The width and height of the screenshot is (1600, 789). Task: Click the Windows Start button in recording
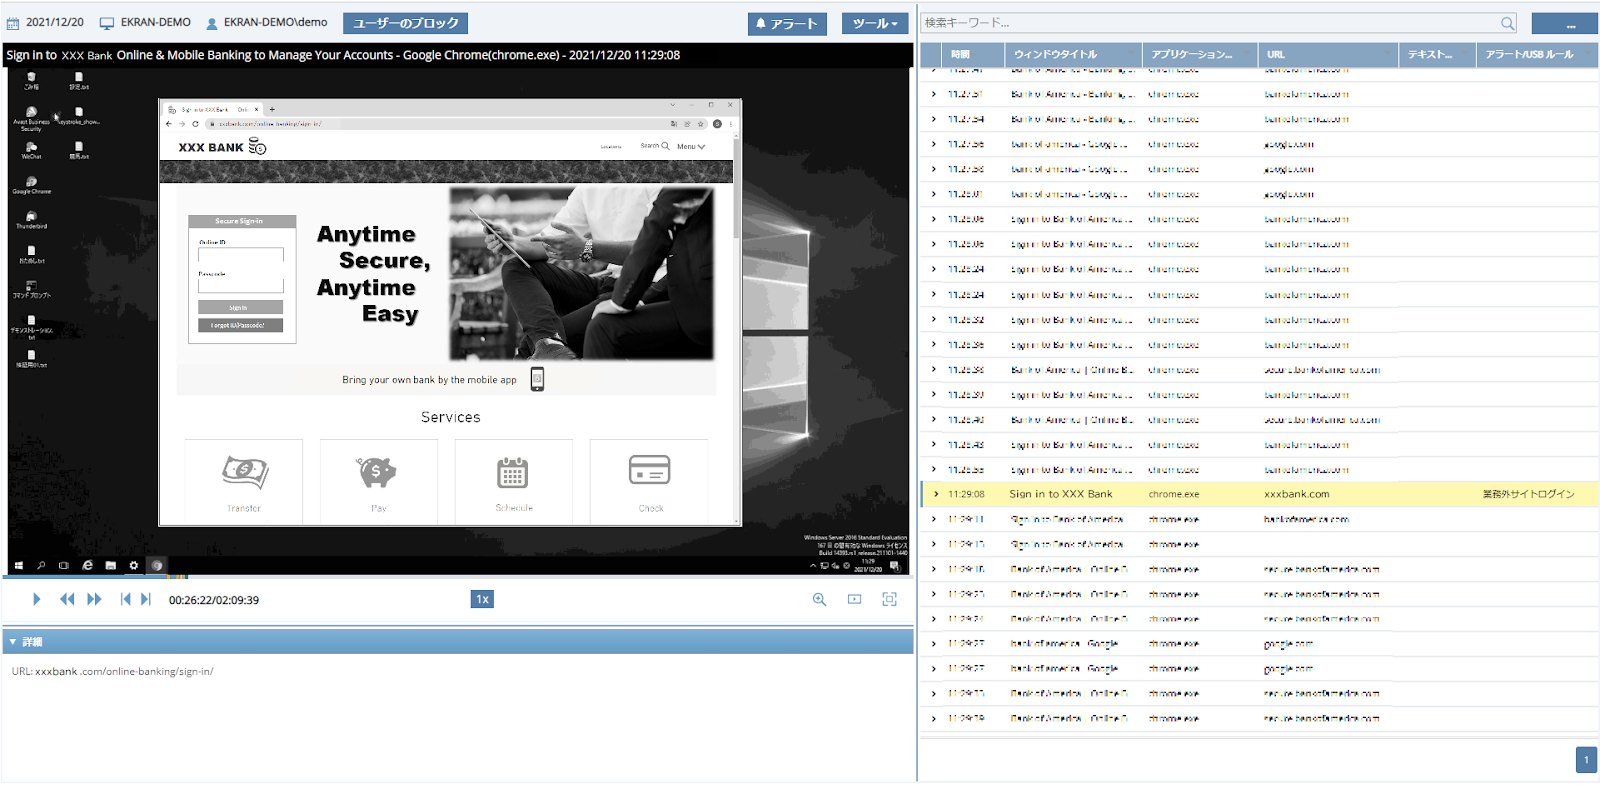point(19,566)
